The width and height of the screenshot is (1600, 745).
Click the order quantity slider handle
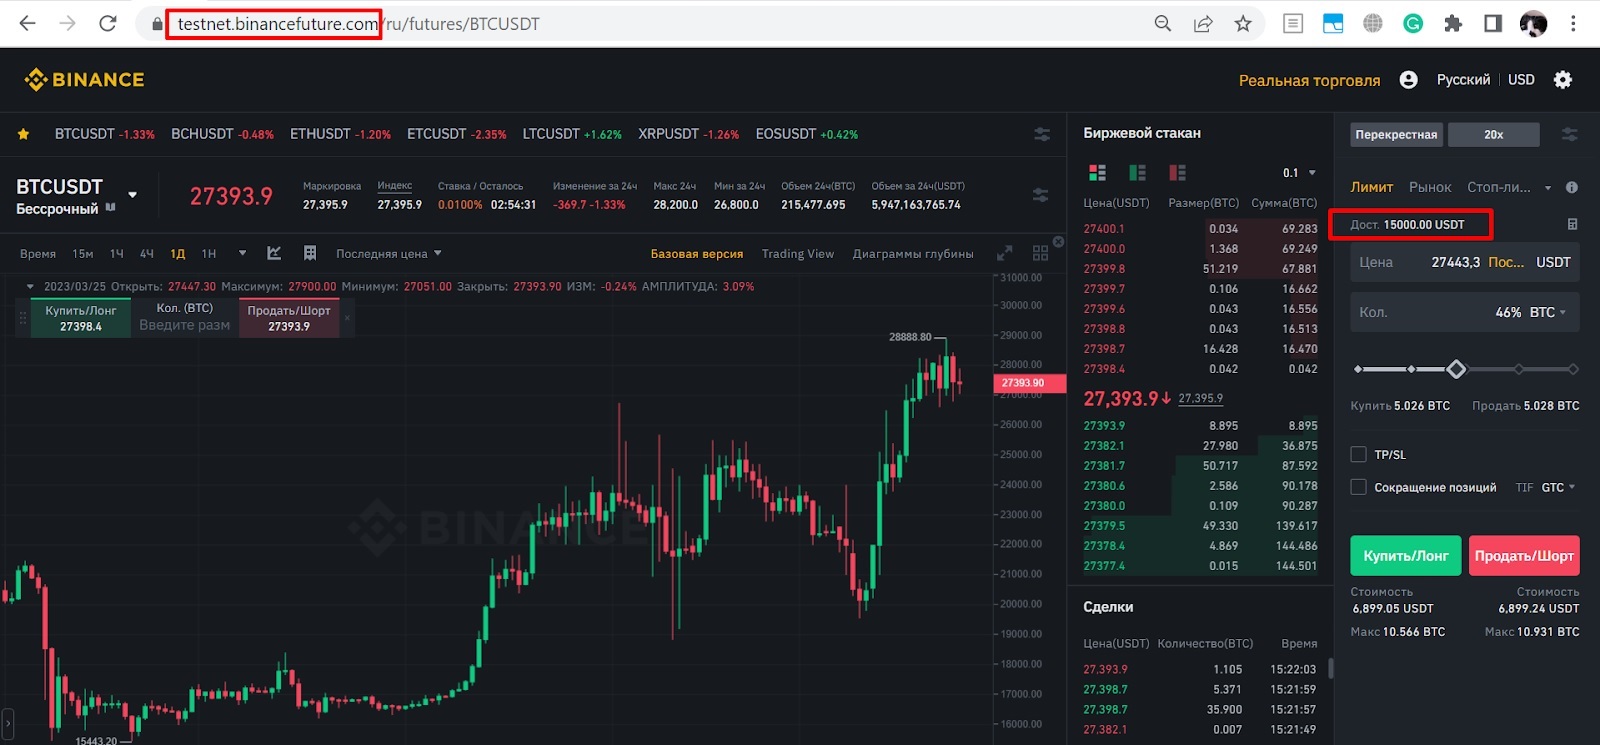pos(1456,369)
